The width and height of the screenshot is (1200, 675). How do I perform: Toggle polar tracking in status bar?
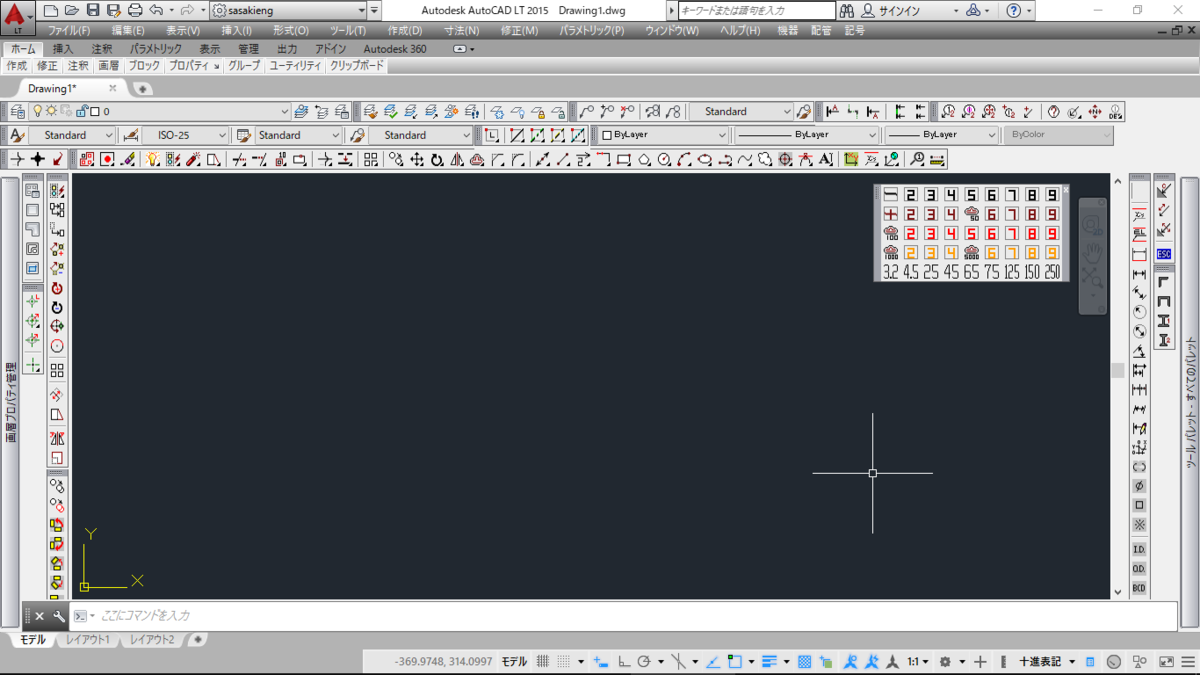644,661
